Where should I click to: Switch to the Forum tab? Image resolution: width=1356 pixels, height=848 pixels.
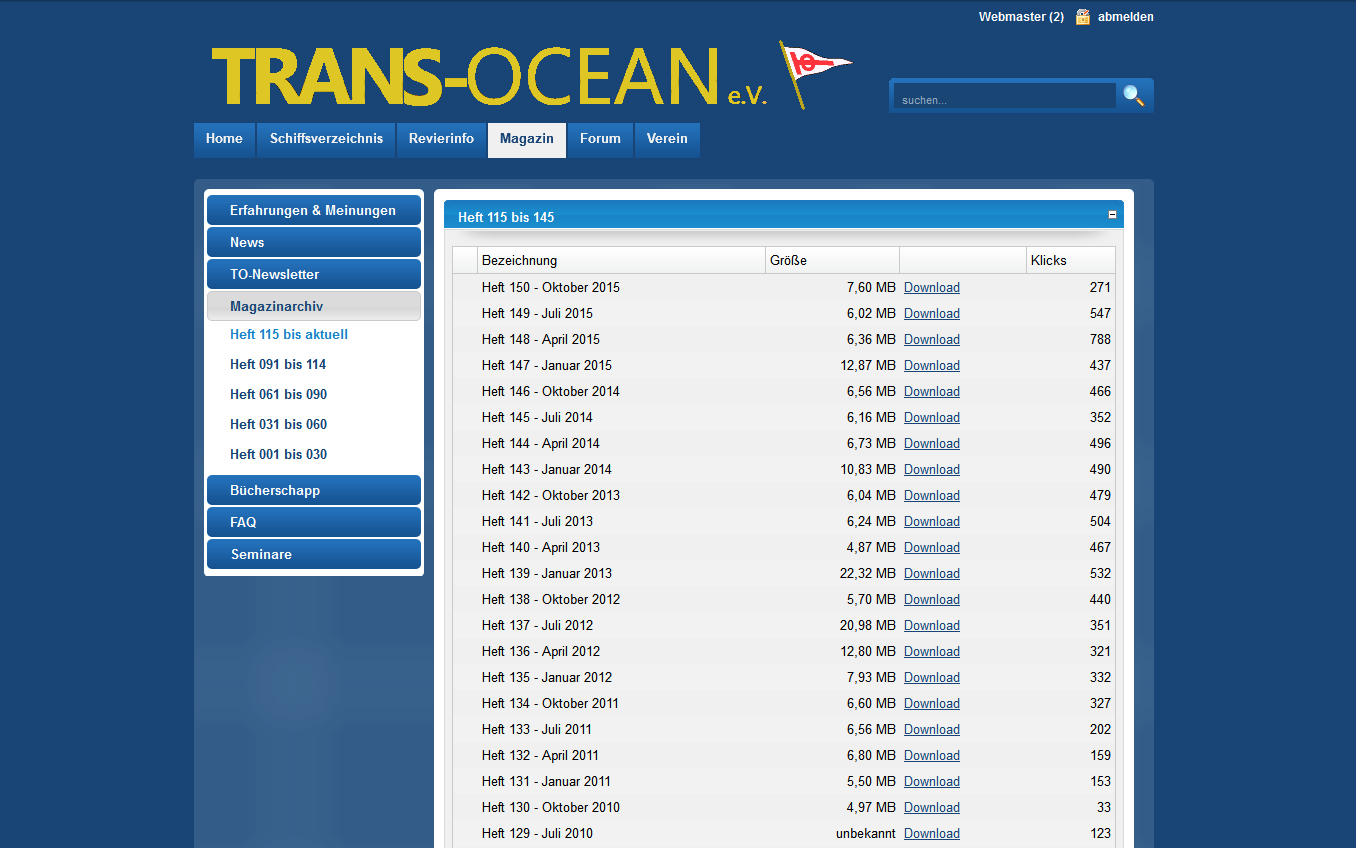click(600, 139)
